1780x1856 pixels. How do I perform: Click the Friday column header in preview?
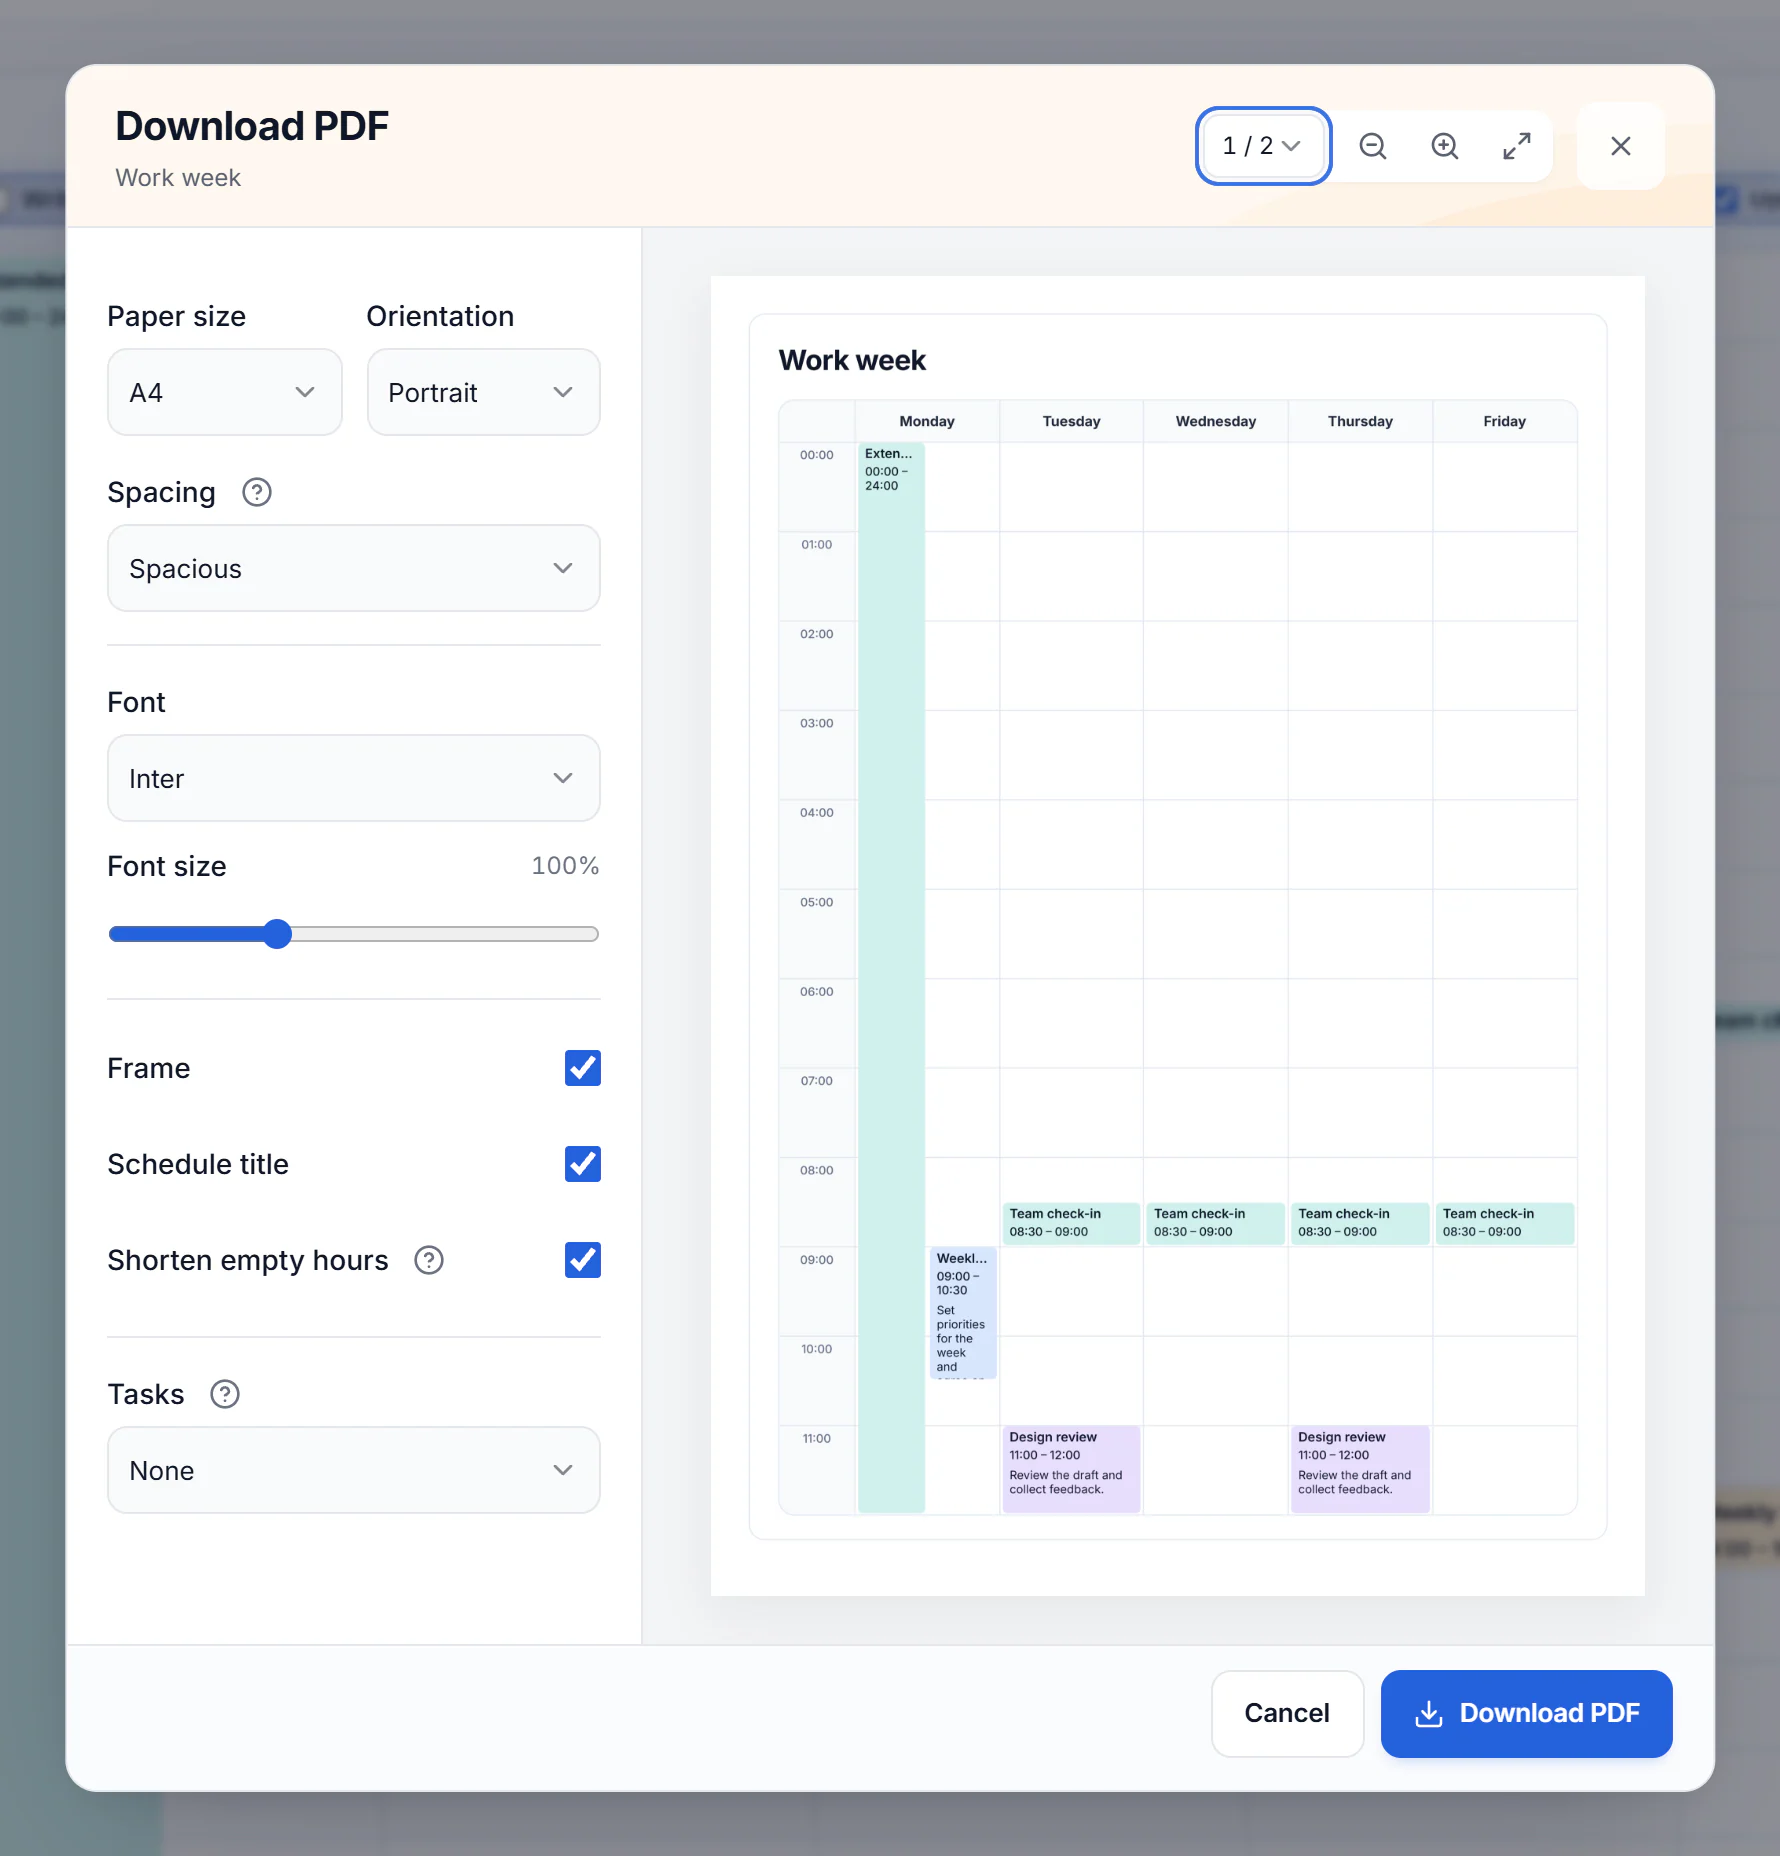(x=1504, y=421)
